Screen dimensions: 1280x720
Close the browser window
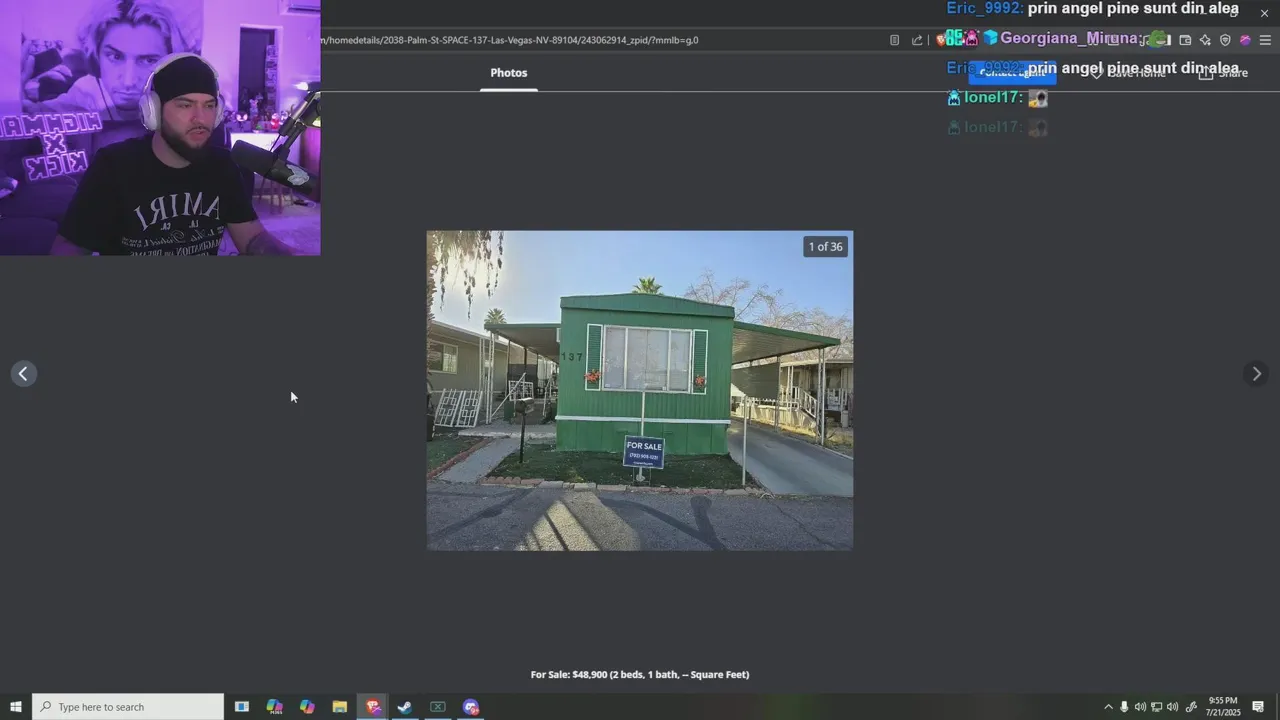[x=1264, y=13]
